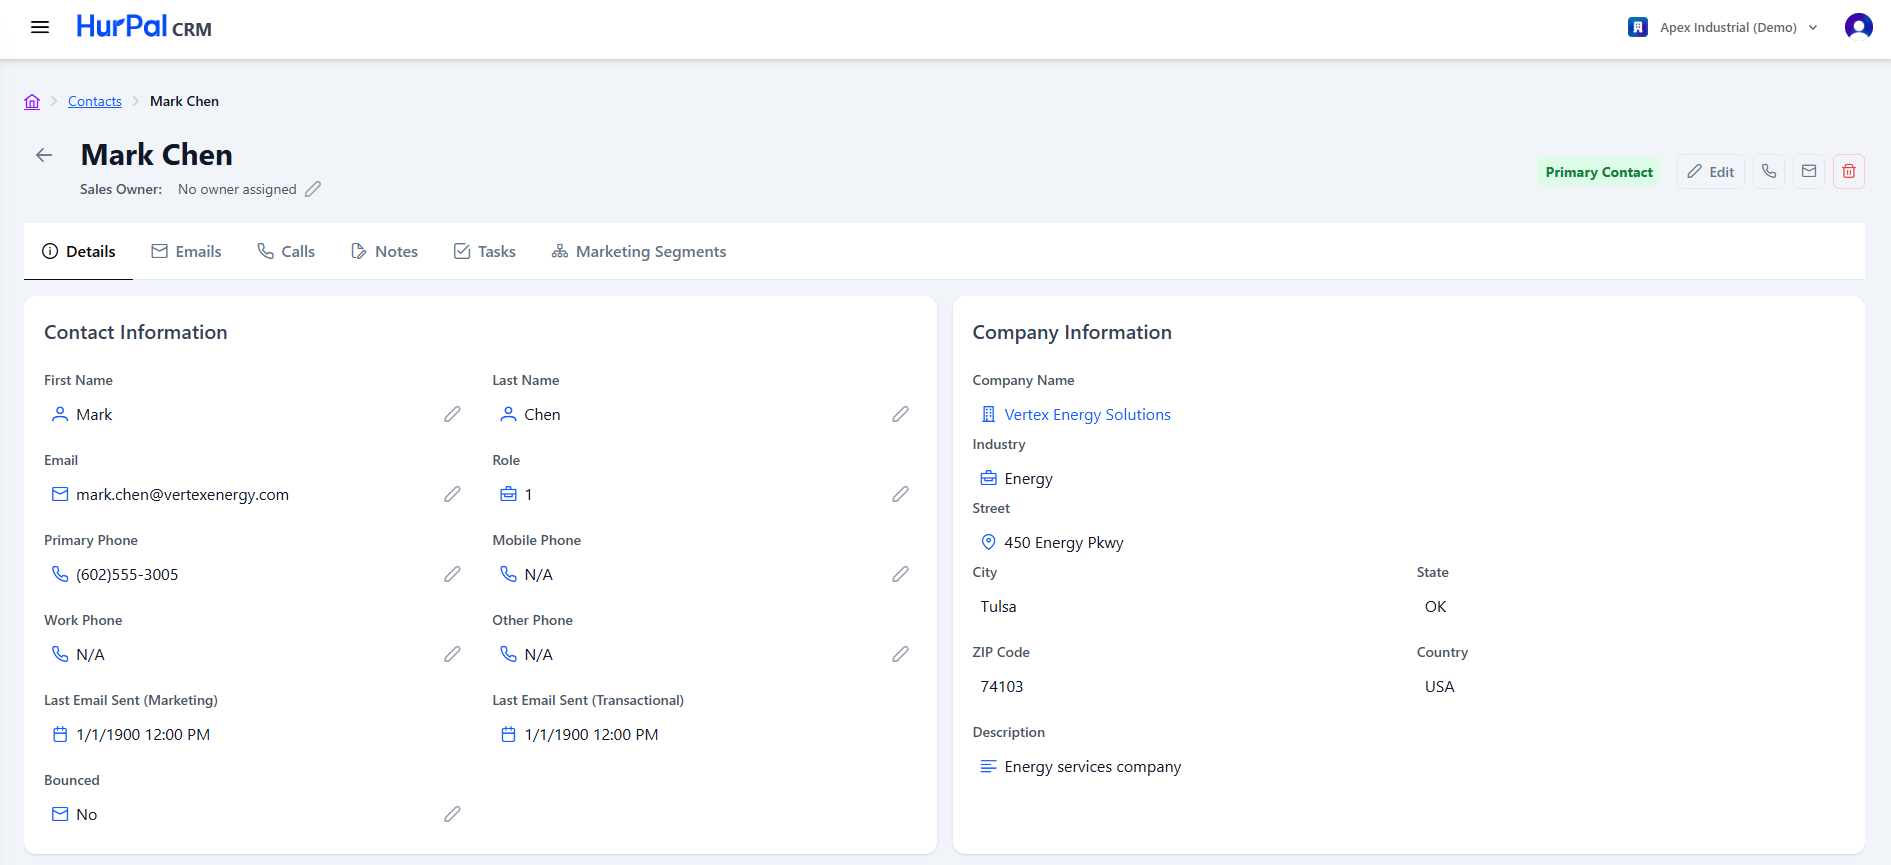Click the Mark Chen page heading
The height and width of the screenshot is (865, 1891).
coord(157,155)
